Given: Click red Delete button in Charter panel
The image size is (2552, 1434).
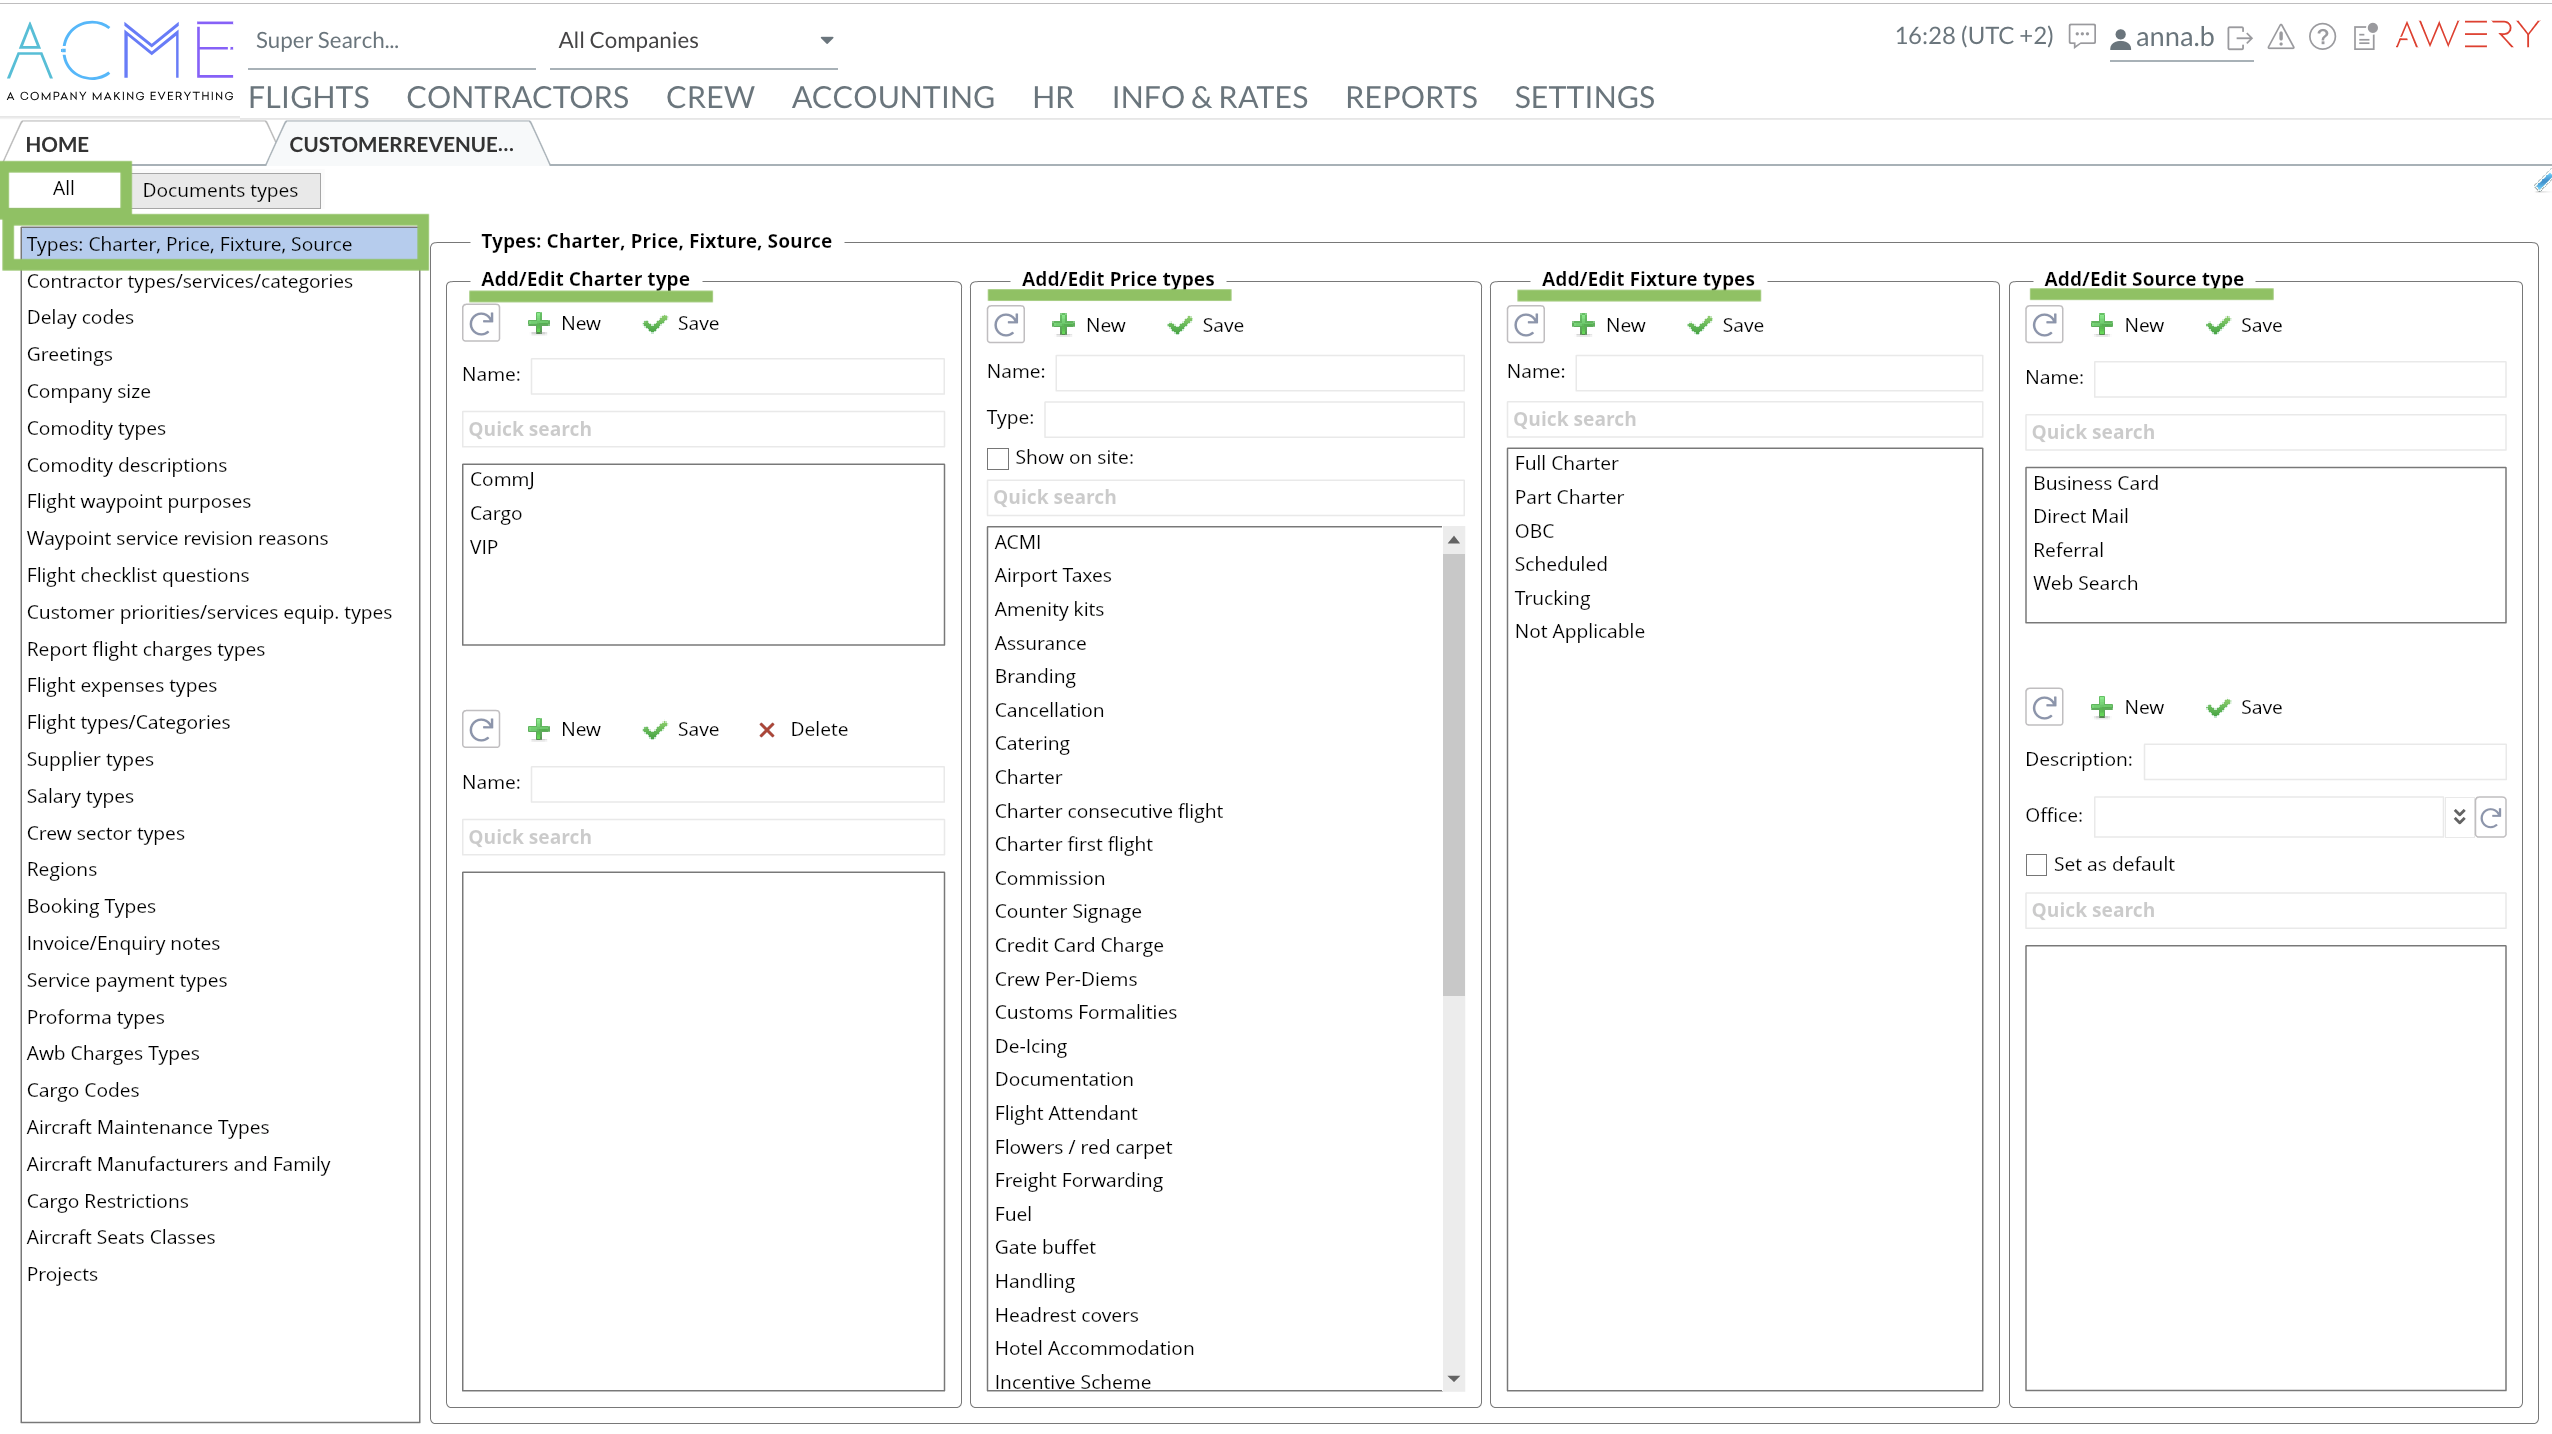Looking at the screenshot, I should pos(803,729).
